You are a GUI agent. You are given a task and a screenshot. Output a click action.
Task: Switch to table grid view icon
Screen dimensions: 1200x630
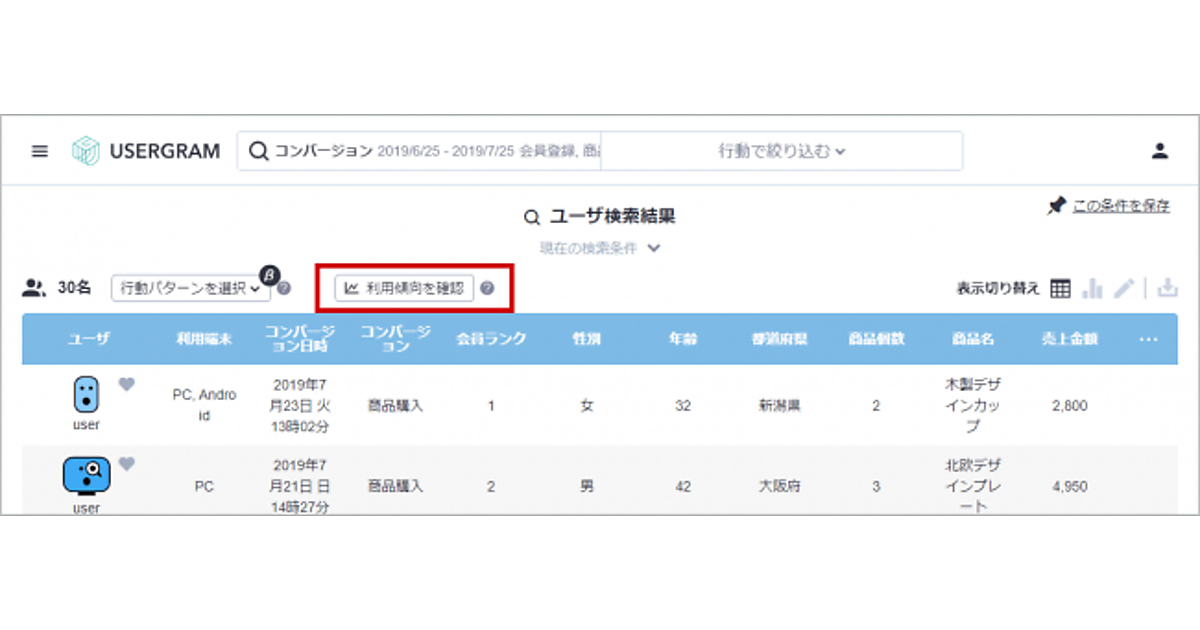click(1061, 288)
